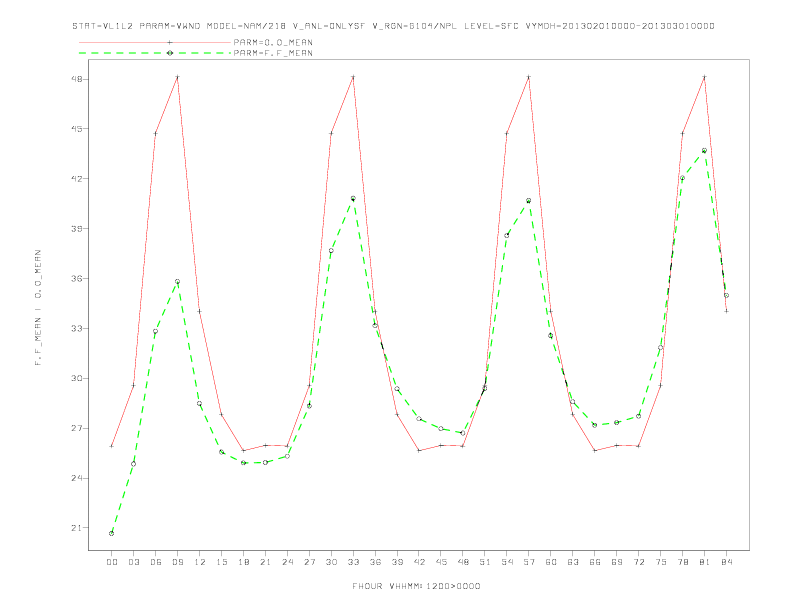Click the chart title starting STAT=VL1L2

(x=393, y=26)
